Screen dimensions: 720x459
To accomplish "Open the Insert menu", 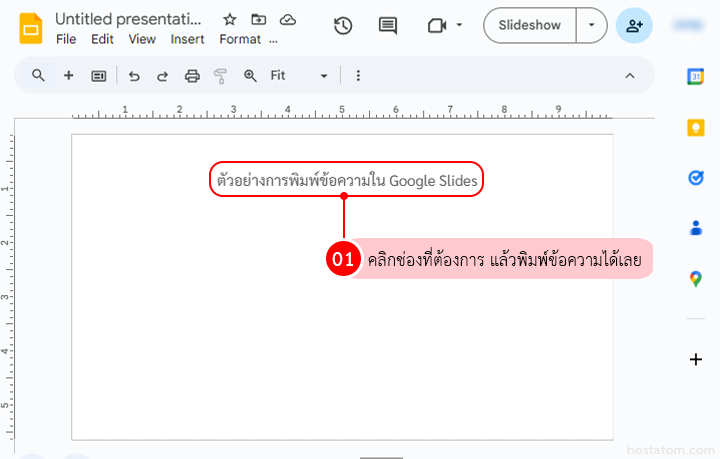I will pos(187,39).
